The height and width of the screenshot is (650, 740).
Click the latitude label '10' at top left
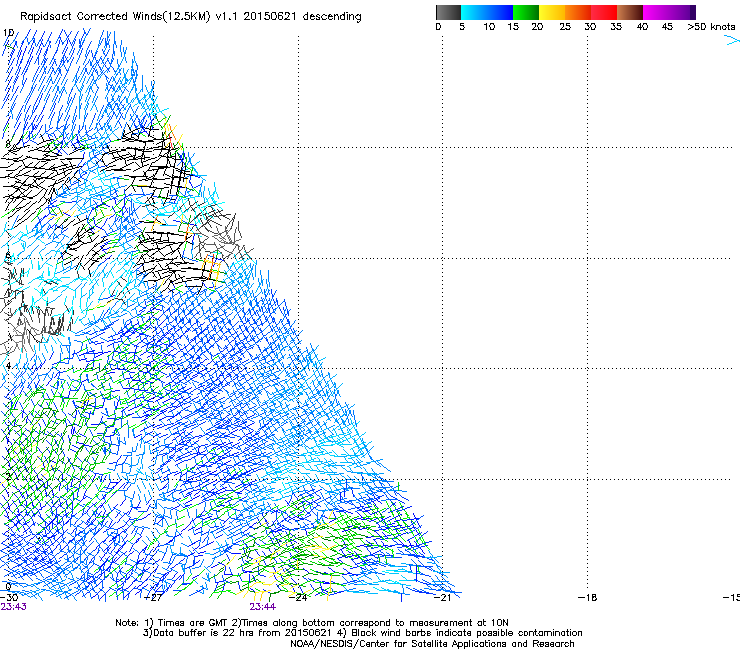(8, 33)
